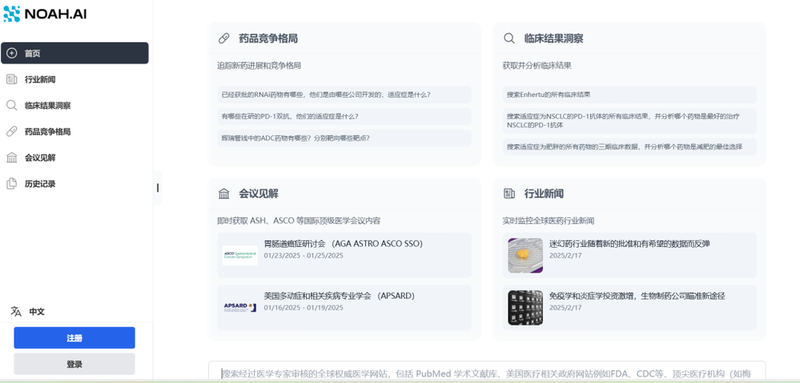The image size is (800, 383).
Task: Select the 搜索Enhertu的所有临床结果 prompt
Action: 630,95
